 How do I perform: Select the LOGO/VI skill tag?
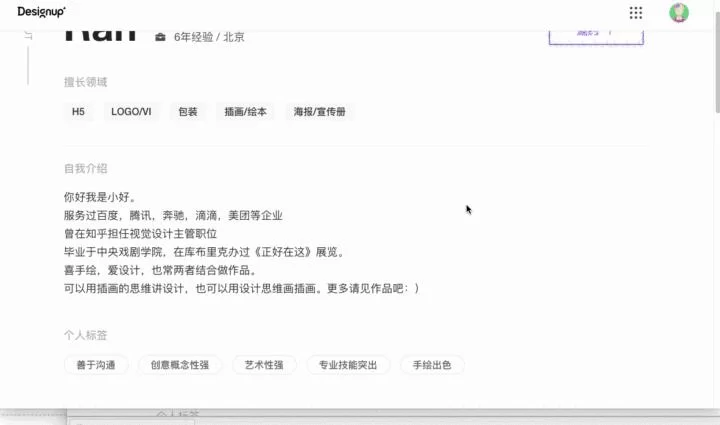click(131, 112)
